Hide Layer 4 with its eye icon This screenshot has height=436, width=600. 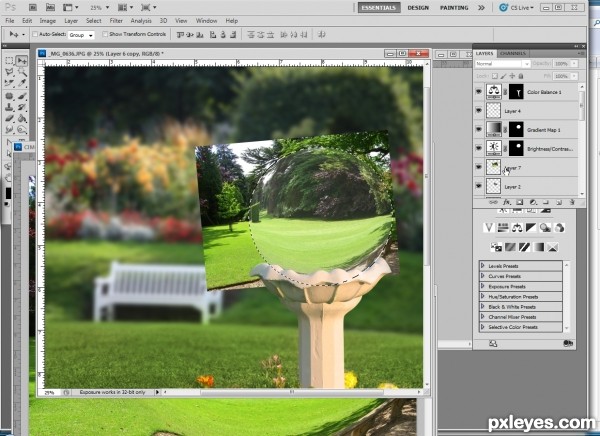point(479,111)
